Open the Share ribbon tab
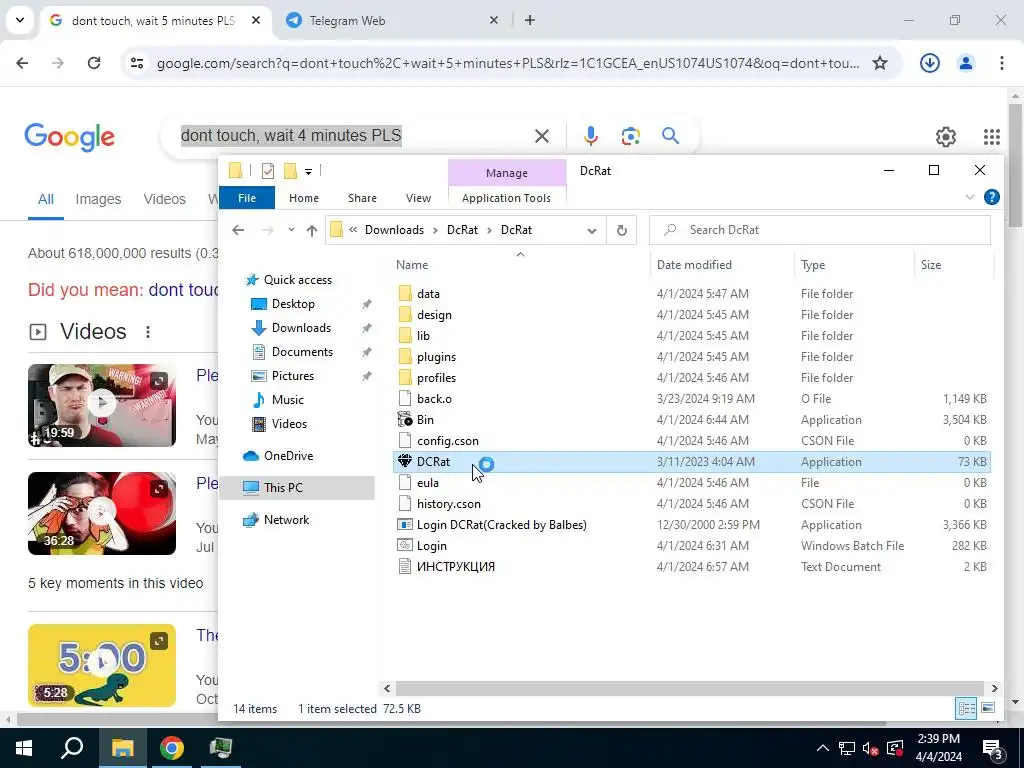 (362, 198)
